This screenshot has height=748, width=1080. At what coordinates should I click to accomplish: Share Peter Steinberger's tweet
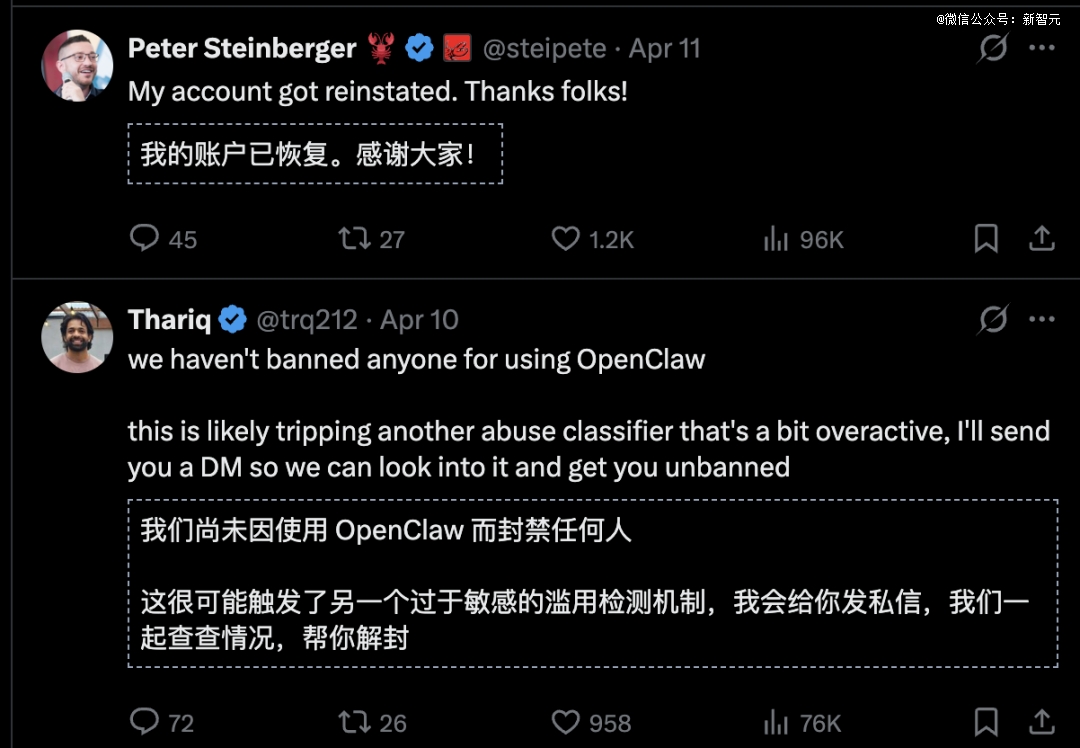tap(1041, 238)
